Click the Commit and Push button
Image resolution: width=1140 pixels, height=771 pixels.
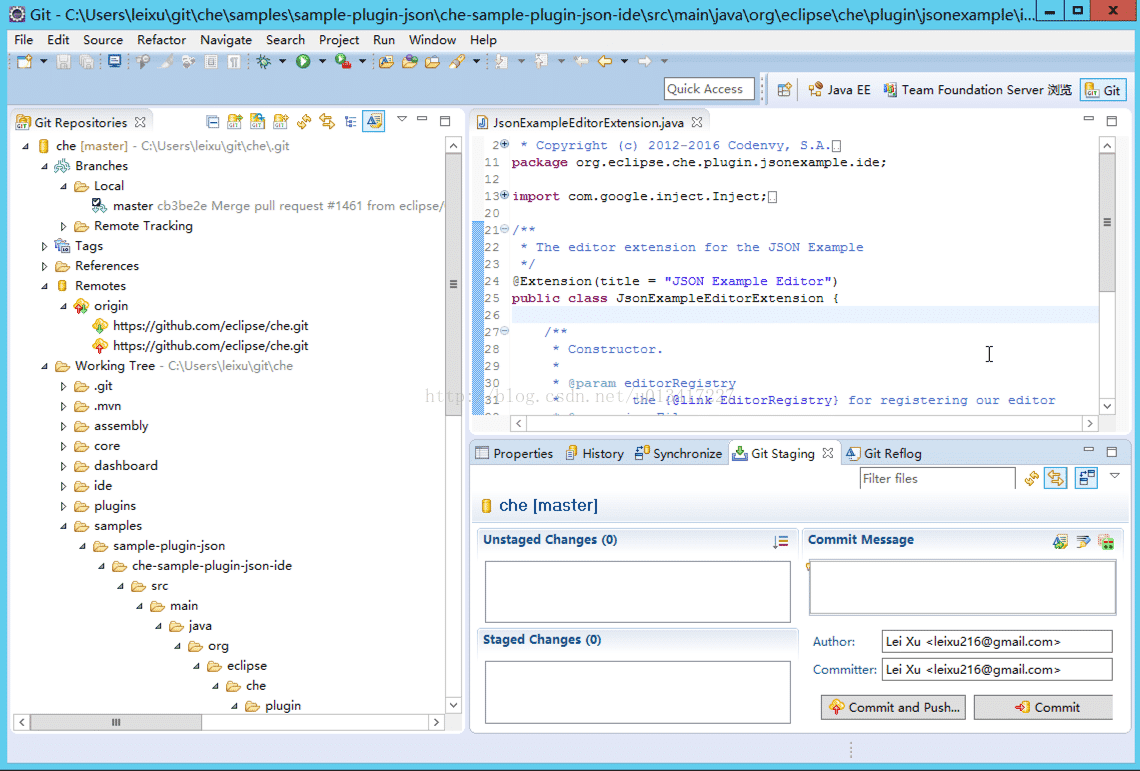tap(893, 707)
